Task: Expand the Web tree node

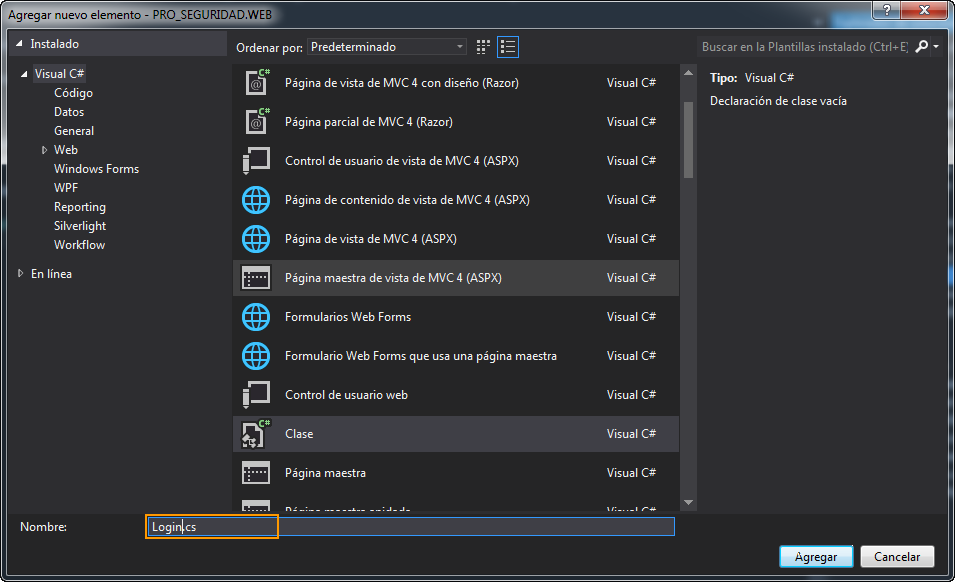Action: tap(43, 149)
